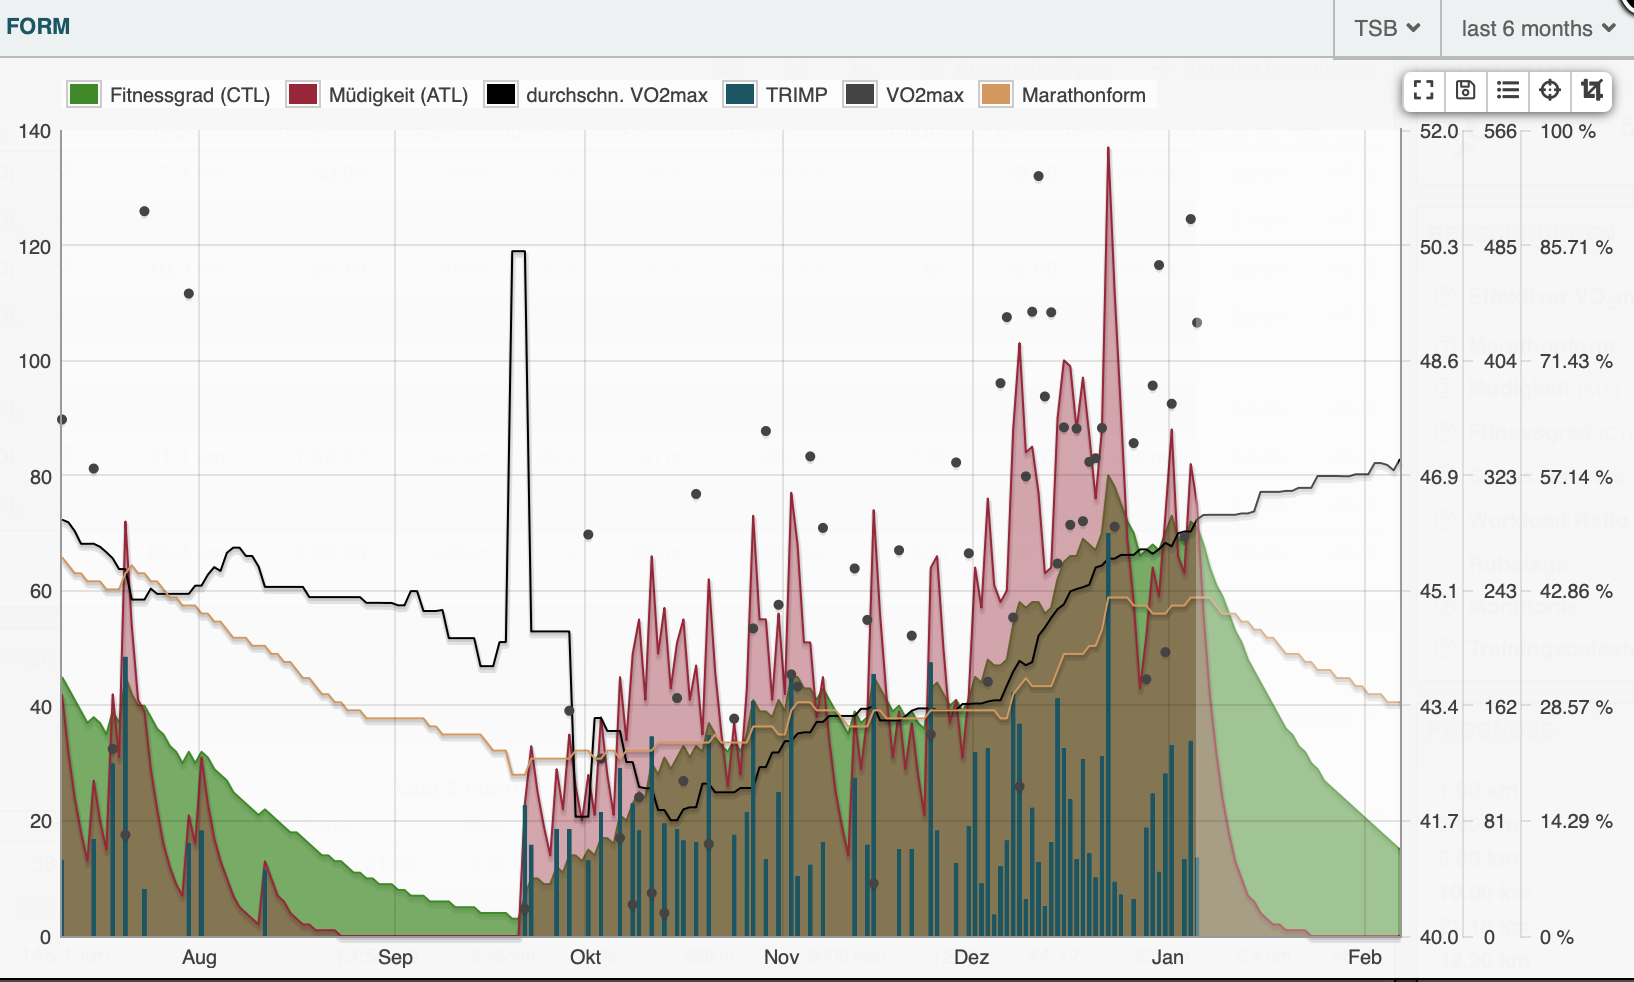Click the dark gray VO2max color swatch

pyautogui.click(x=860, y=95)
